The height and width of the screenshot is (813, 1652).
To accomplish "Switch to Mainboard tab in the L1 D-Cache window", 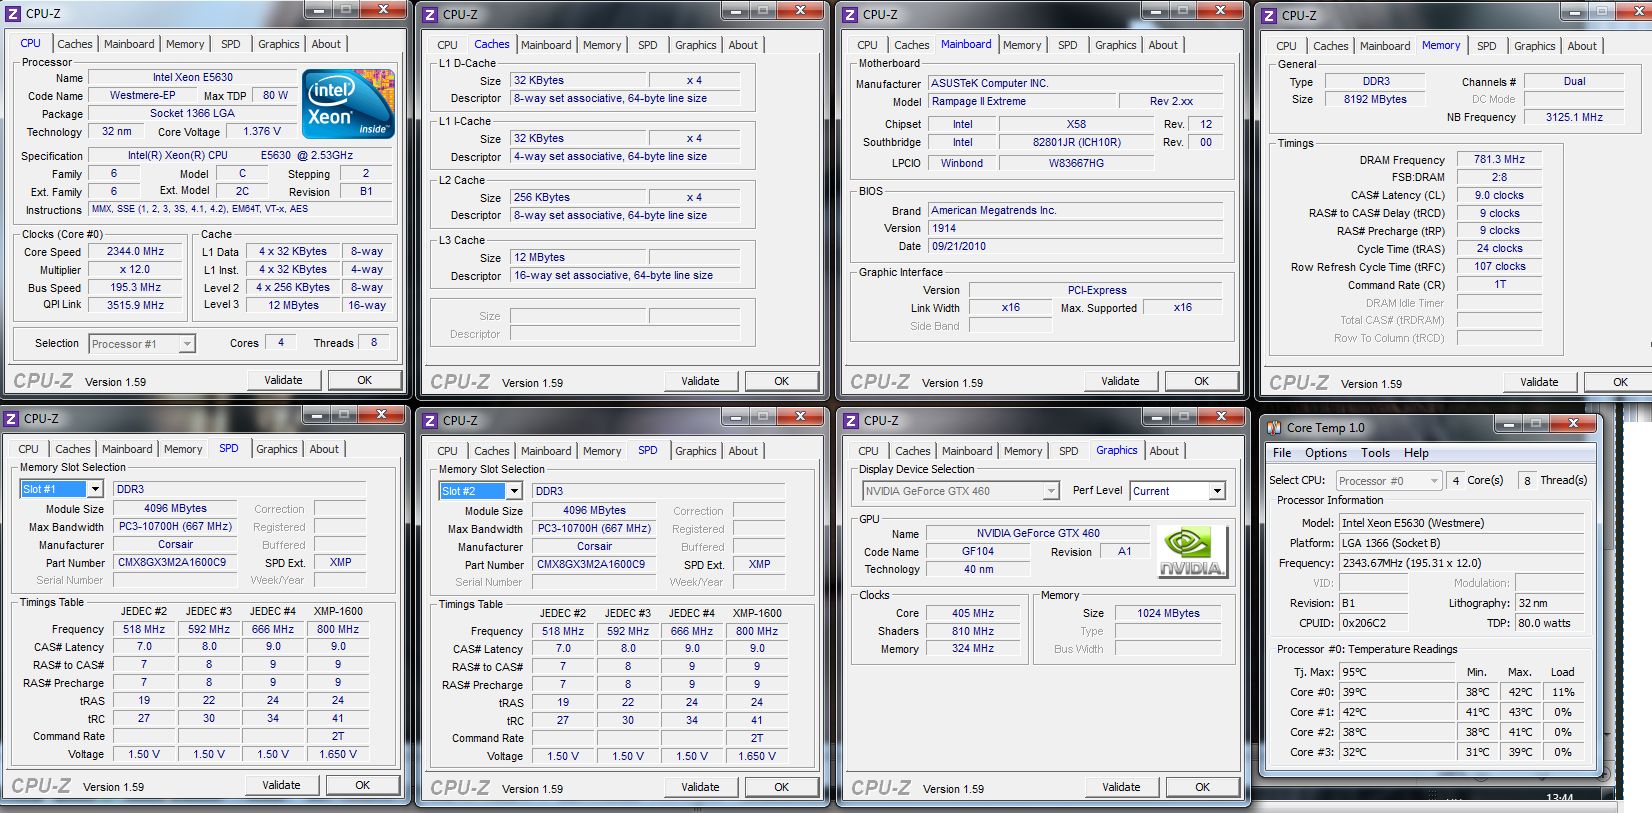I will 546,45.
